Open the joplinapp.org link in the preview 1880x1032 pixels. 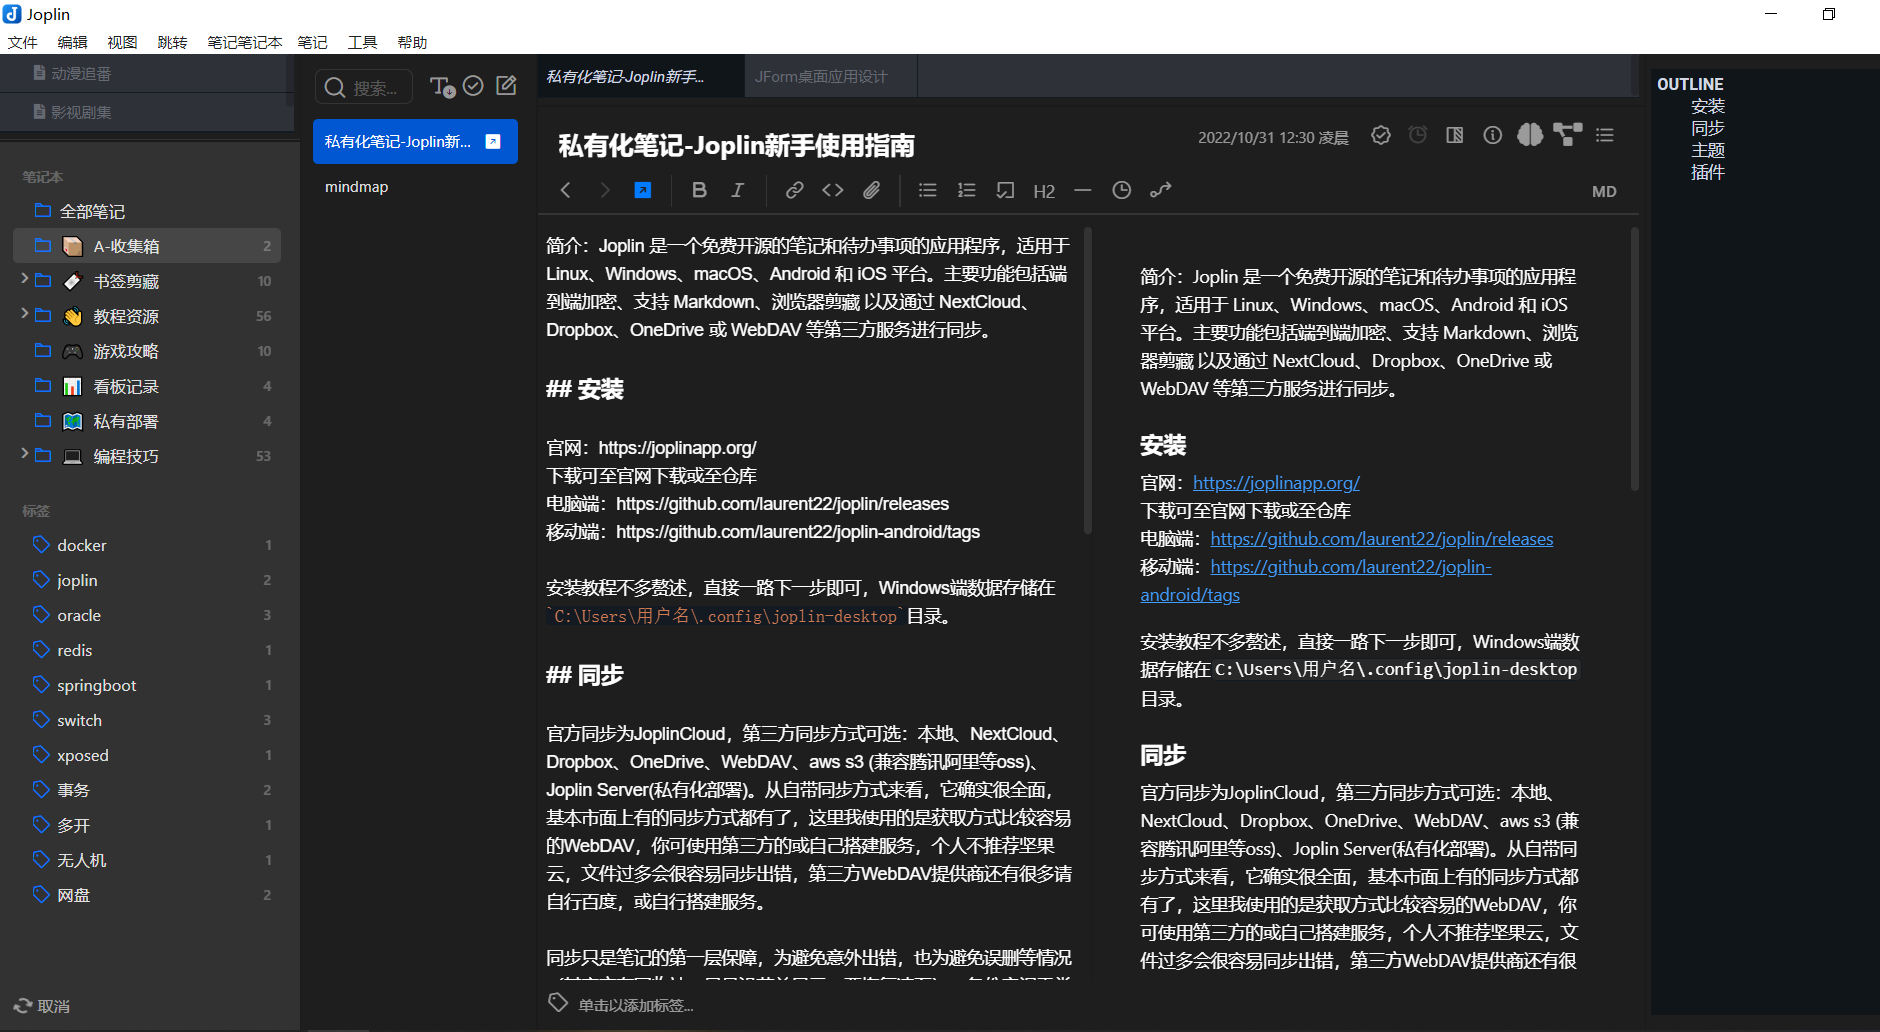[x=1276, y=483]
